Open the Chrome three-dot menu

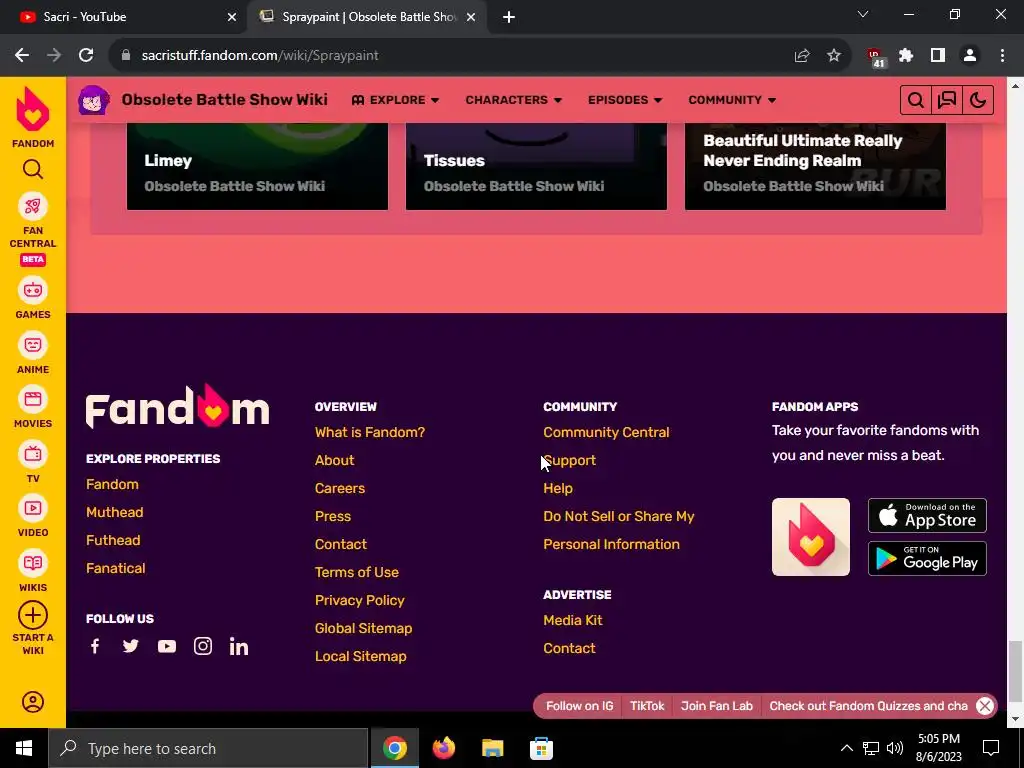click(x=1002, y=56)
